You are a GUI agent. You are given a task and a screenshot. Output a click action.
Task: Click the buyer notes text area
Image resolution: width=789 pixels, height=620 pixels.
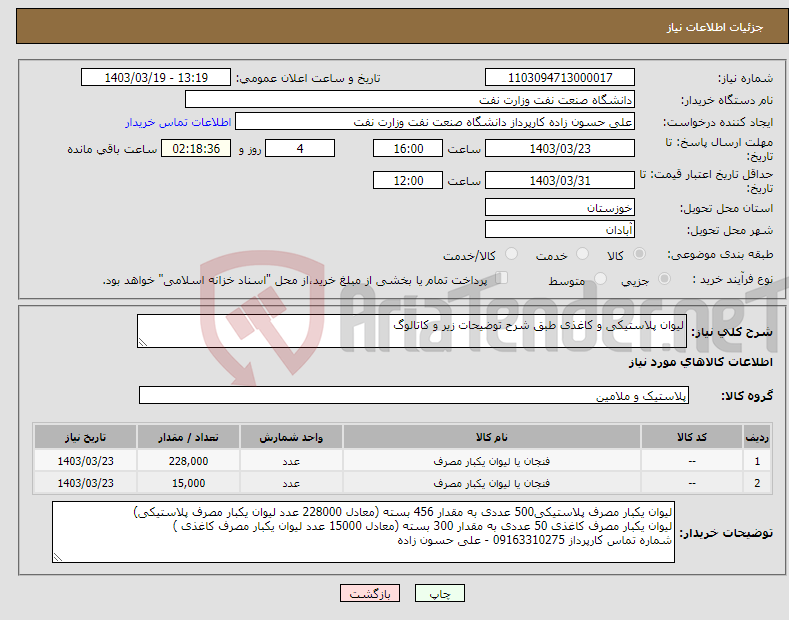point(363,532)
